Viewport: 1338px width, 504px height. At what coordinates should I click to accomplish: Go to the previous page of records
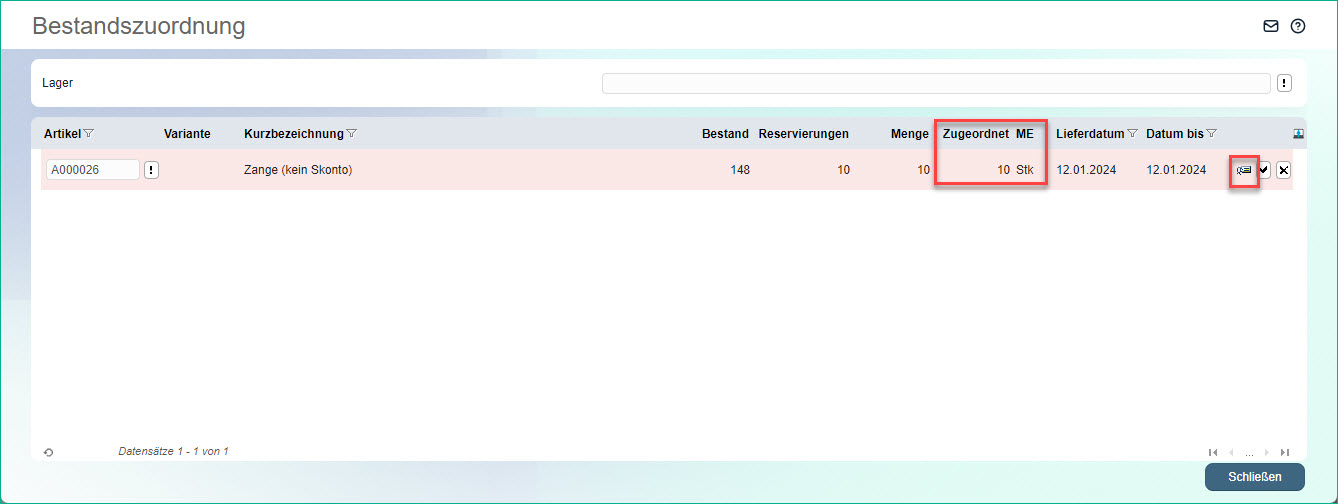(1231, 452)
